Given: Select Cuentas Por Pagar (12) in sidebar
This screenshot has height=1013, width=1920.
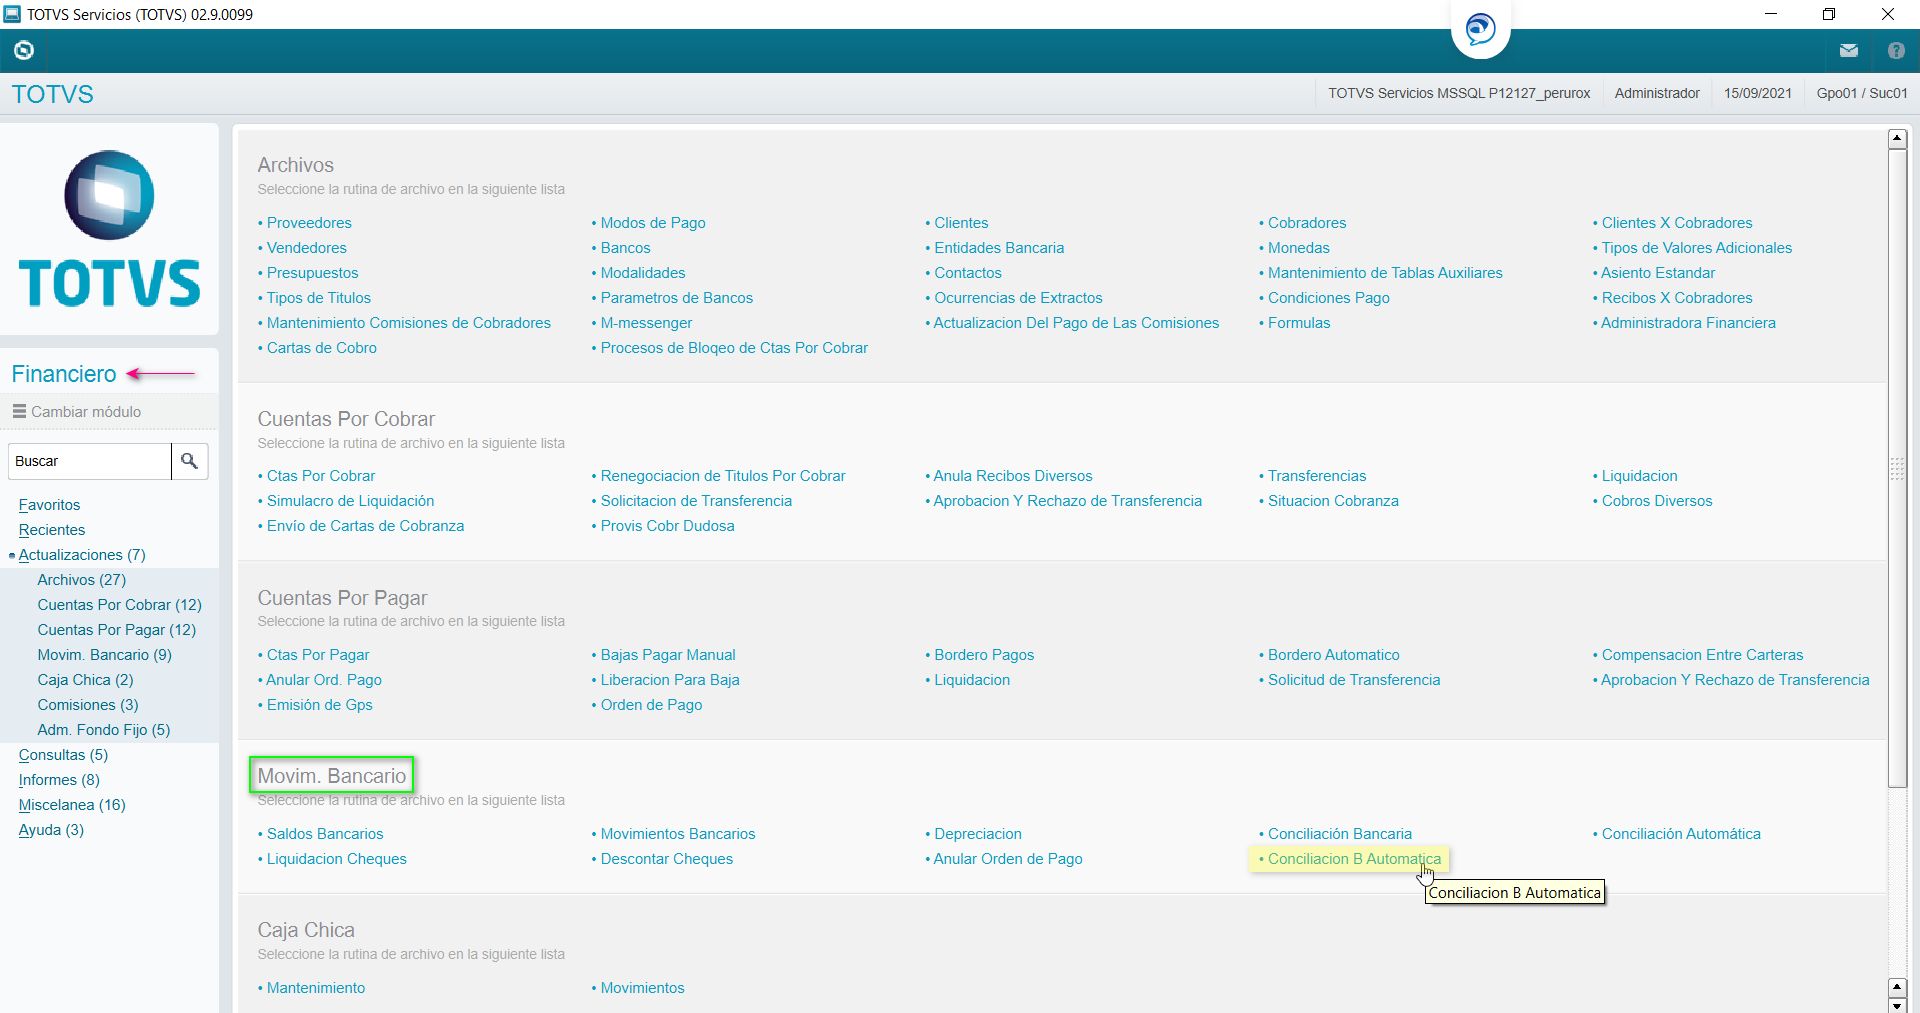Looking at the screenshot, I should pos(116,630).
